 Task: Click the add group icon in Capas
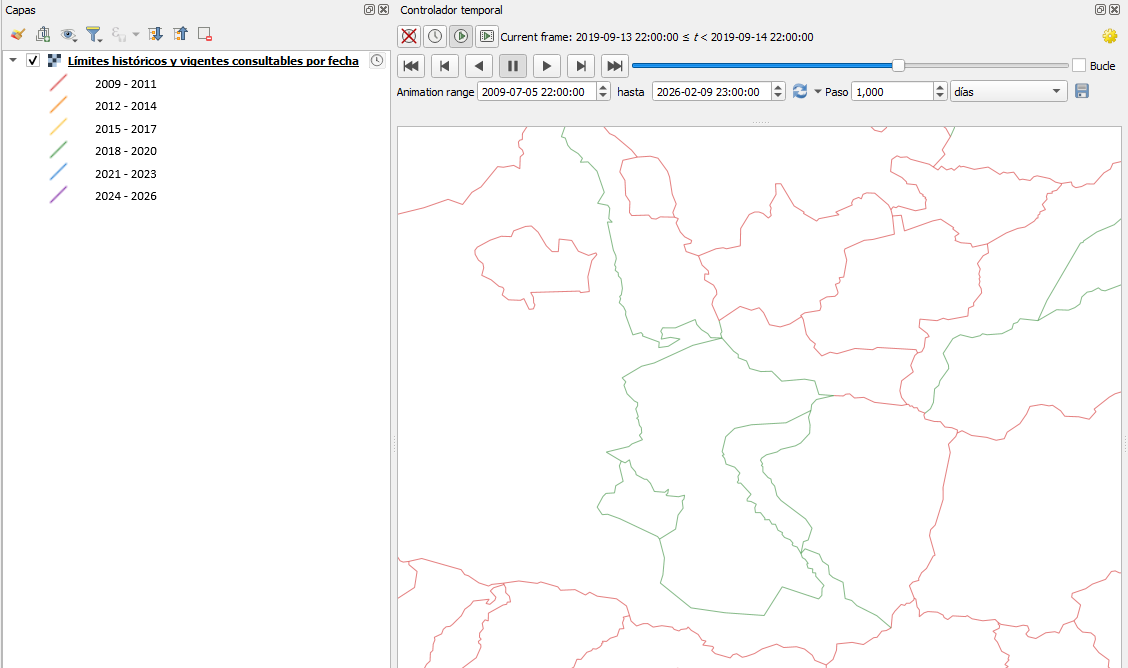tap(43, 34)
